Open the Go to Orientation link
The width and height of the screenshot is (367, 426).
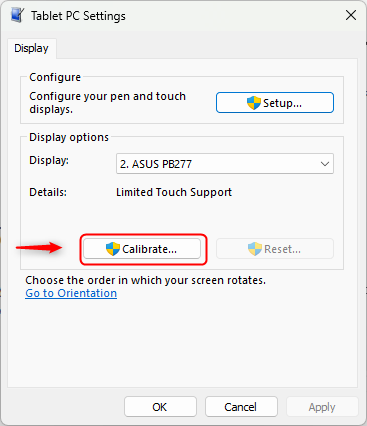[71, 293]
